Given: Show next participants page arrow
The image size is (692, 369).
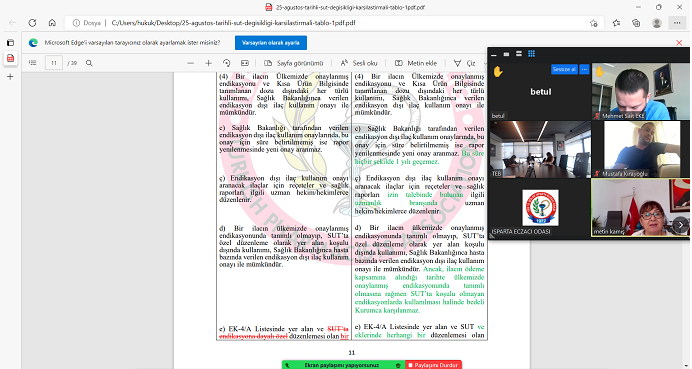Looking at the screenshot, I should 680,225.
